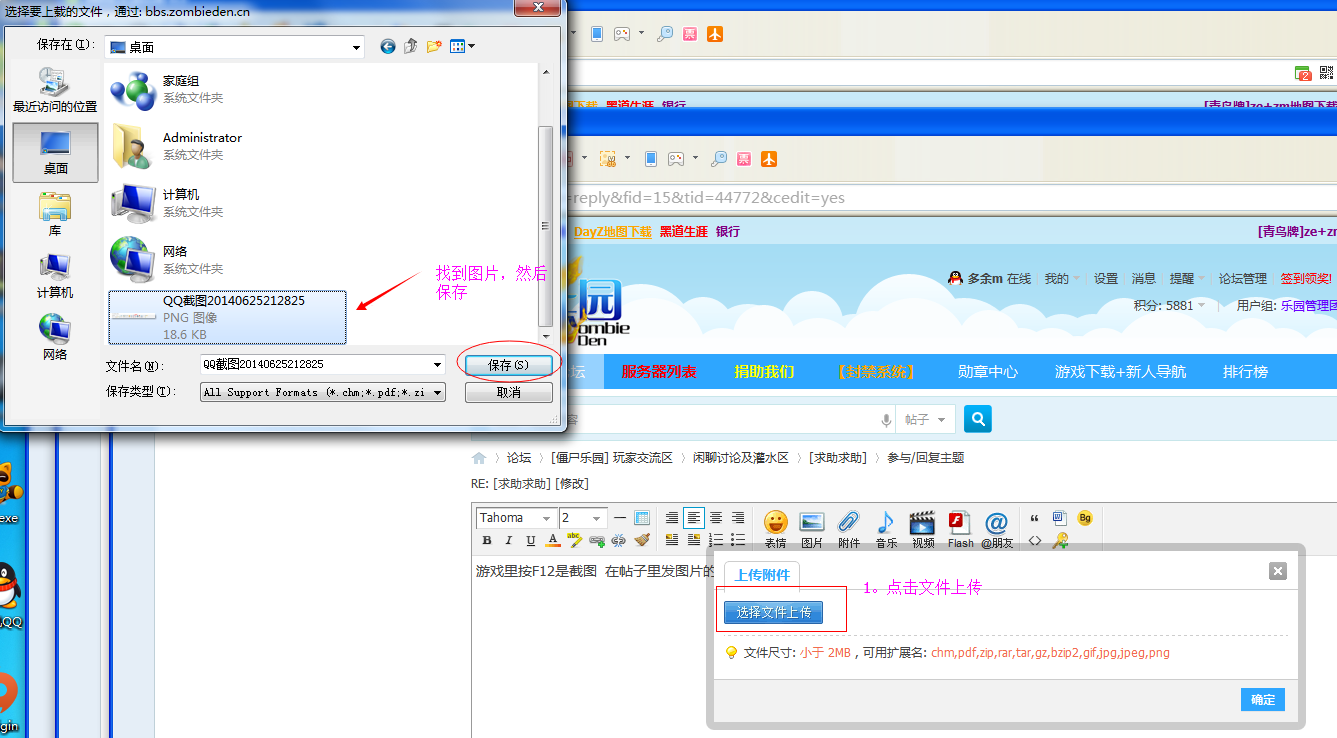Select 库 in the dialog sidebar
This screenshot has height=738, width=1337.
55,214
